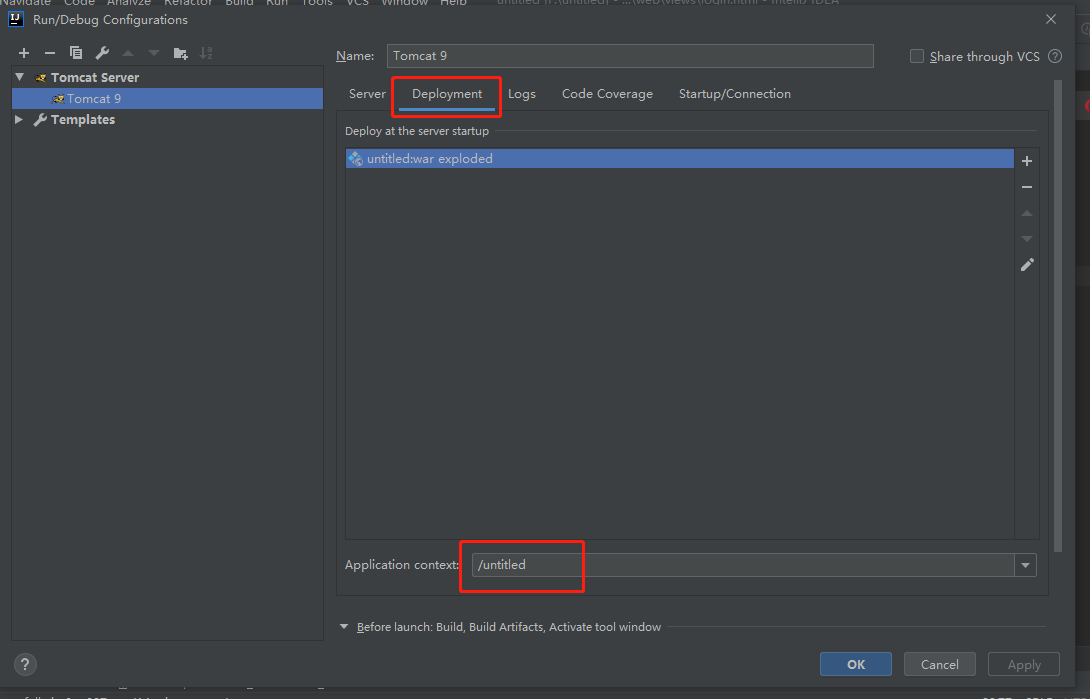Add a deployment artifact with plus icon
1090x699 pixels.
[x=1027, y=161]
